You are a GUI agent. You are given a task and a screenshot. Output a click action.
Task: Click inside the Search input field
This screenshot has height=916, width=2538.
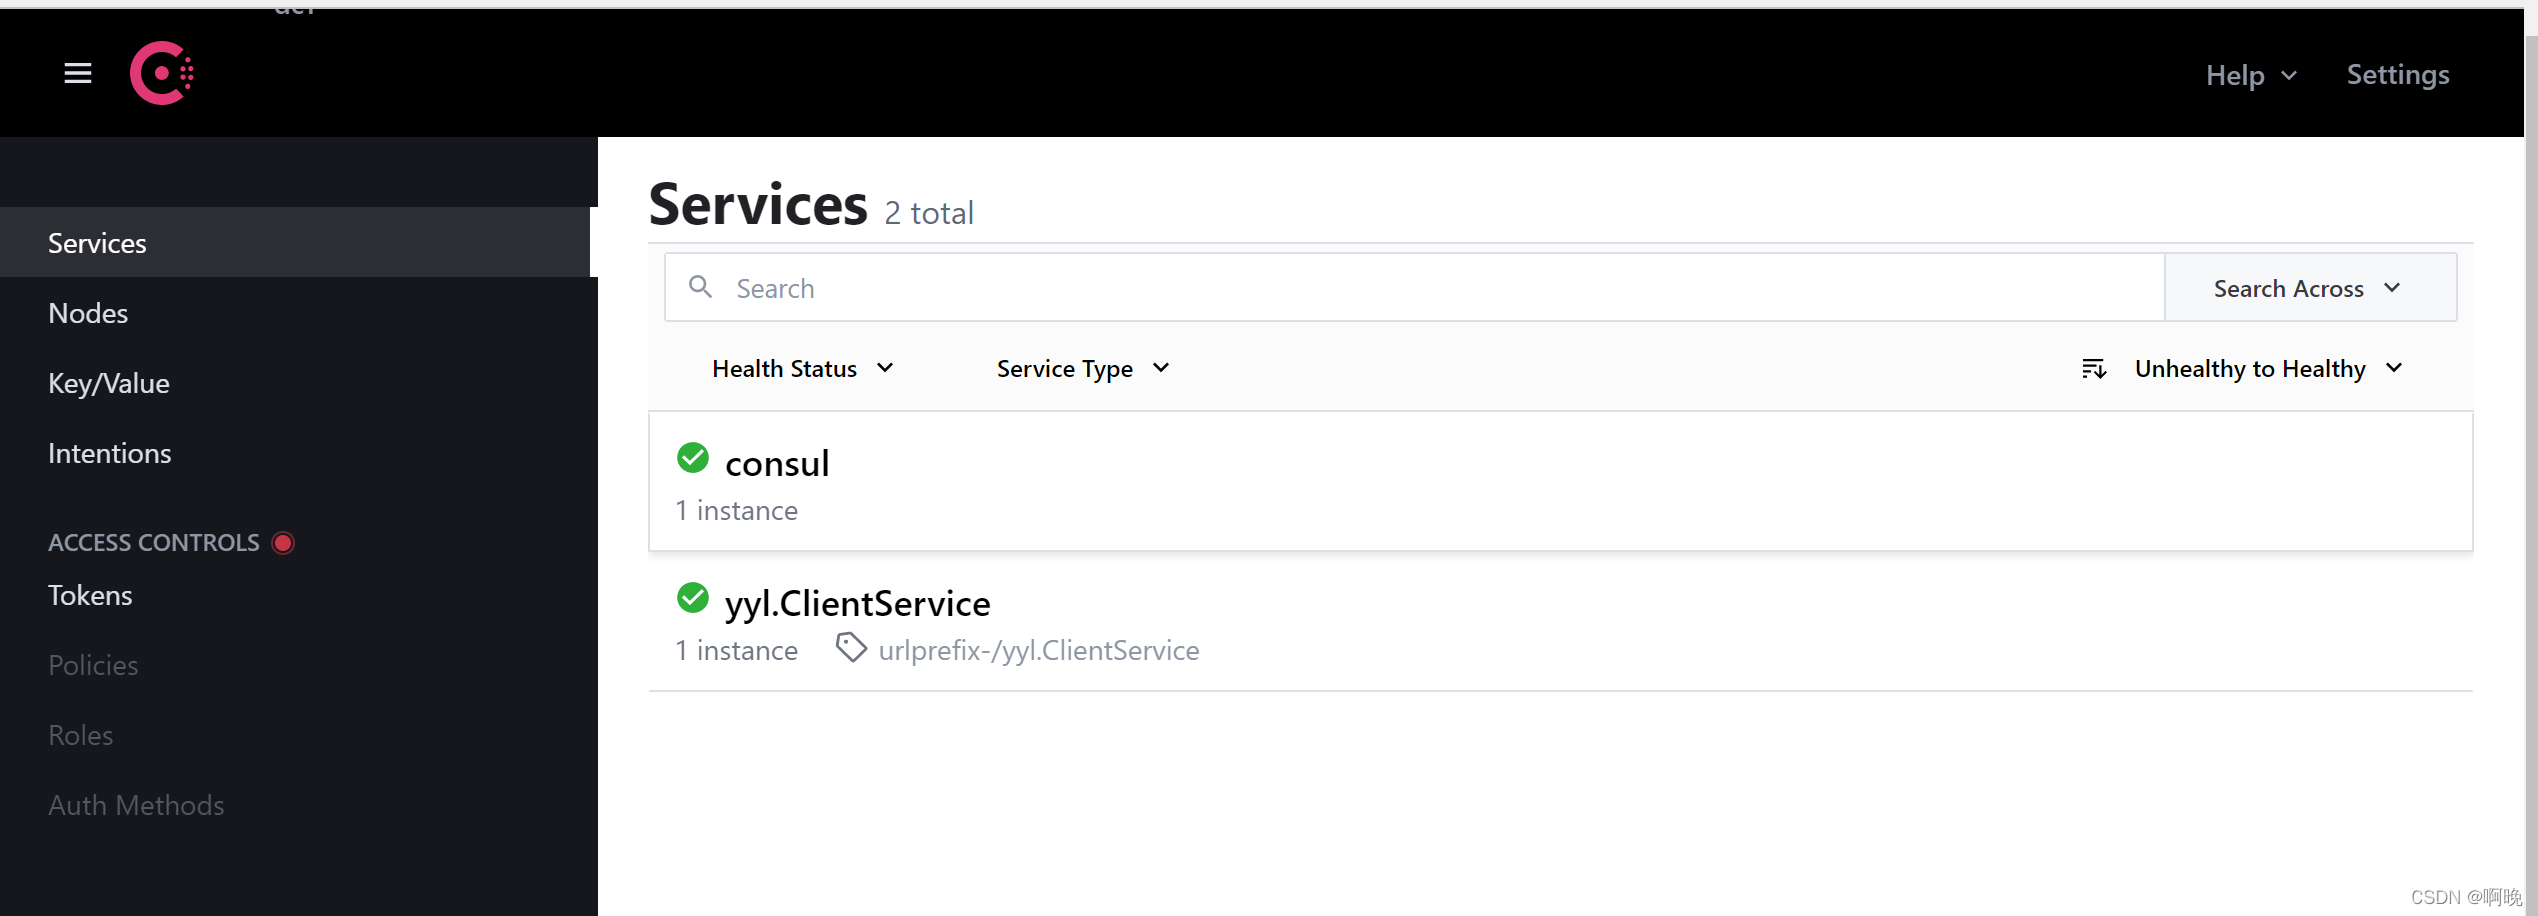1100,287
